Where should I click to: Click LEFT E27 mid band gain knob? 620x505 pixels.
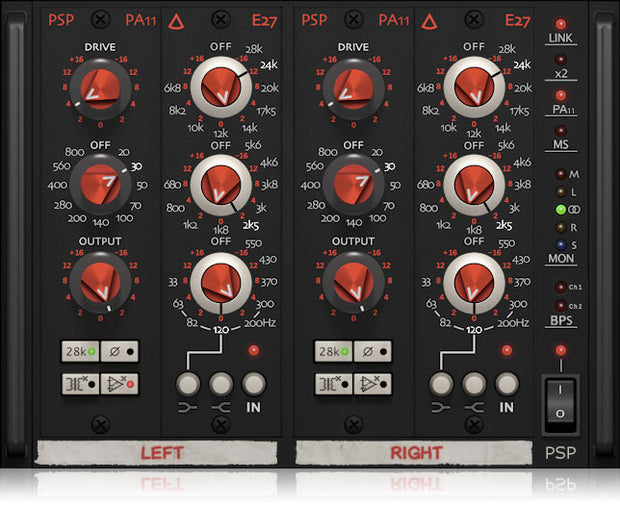click(221, 185)
